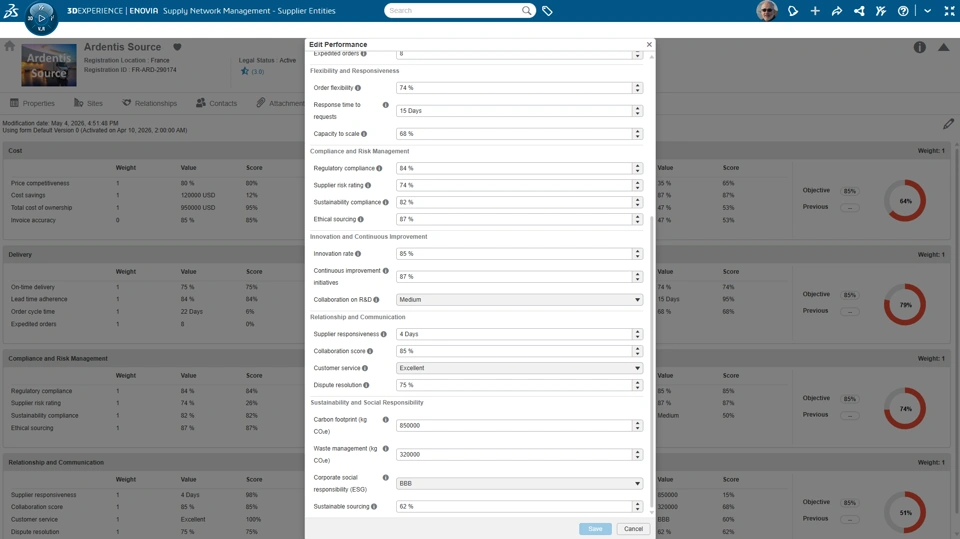Open the add plus icon in top bar

click(815, 11)
